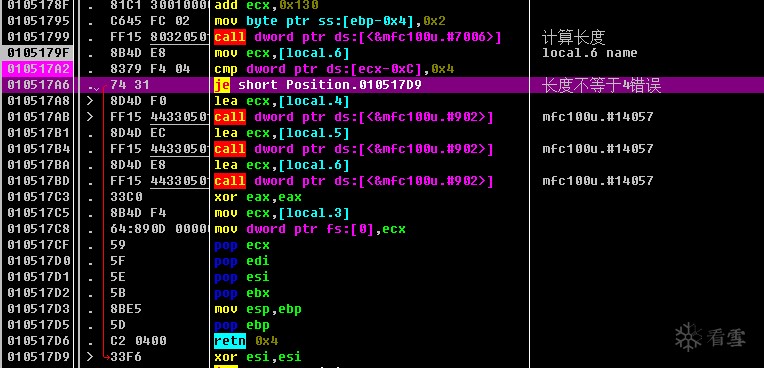This screenshot has width=764, height=368.
Task: Select address 010517D9
Action: click(x=38, y=357)
